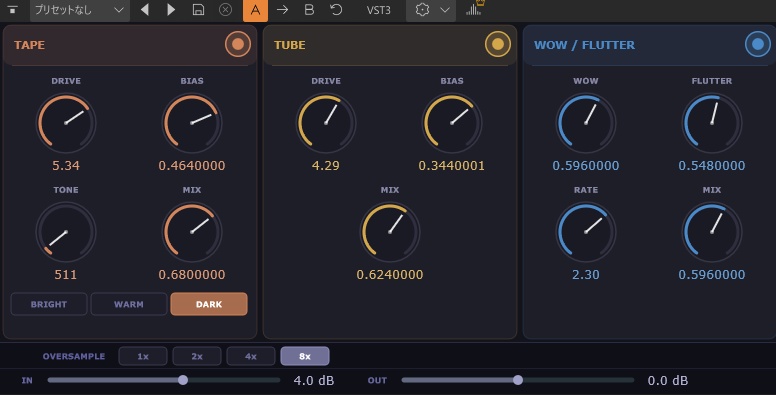Open the plugin settings gear icon
The width and height of the screenshot is (776, 395).
pyautogui.click(x=422, y=10)
